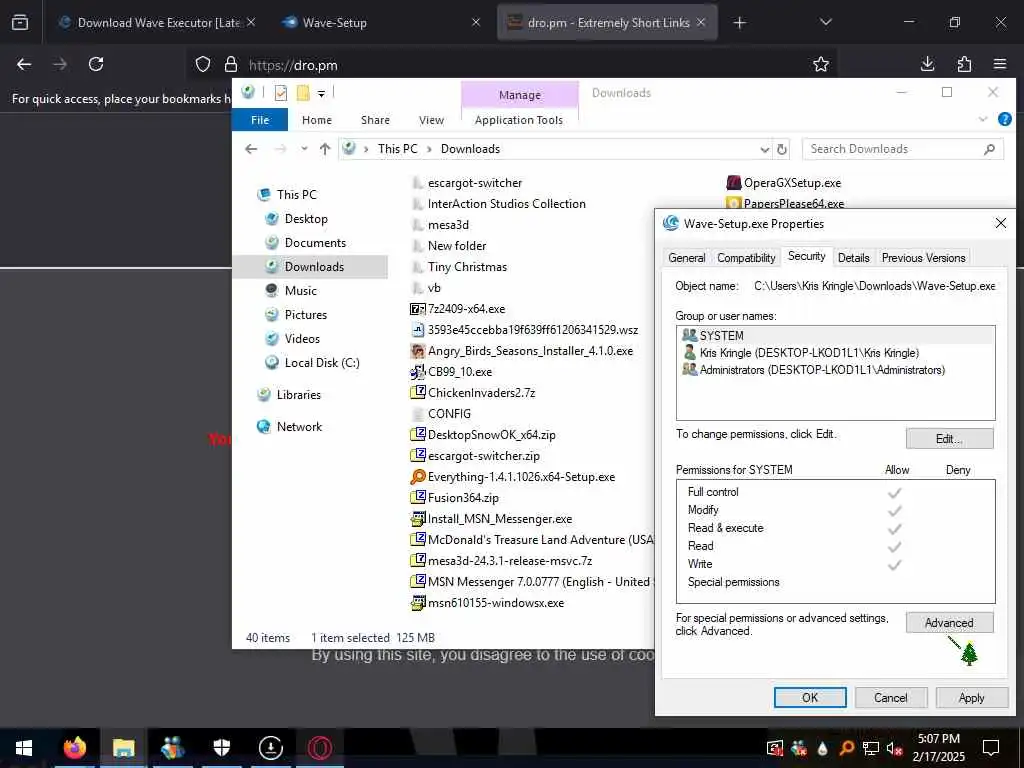Image resolution: width=1024 pixels, height=768 pixels.
Task: Switch to the Wave-Setup browser tab
Action: point(381,23)
